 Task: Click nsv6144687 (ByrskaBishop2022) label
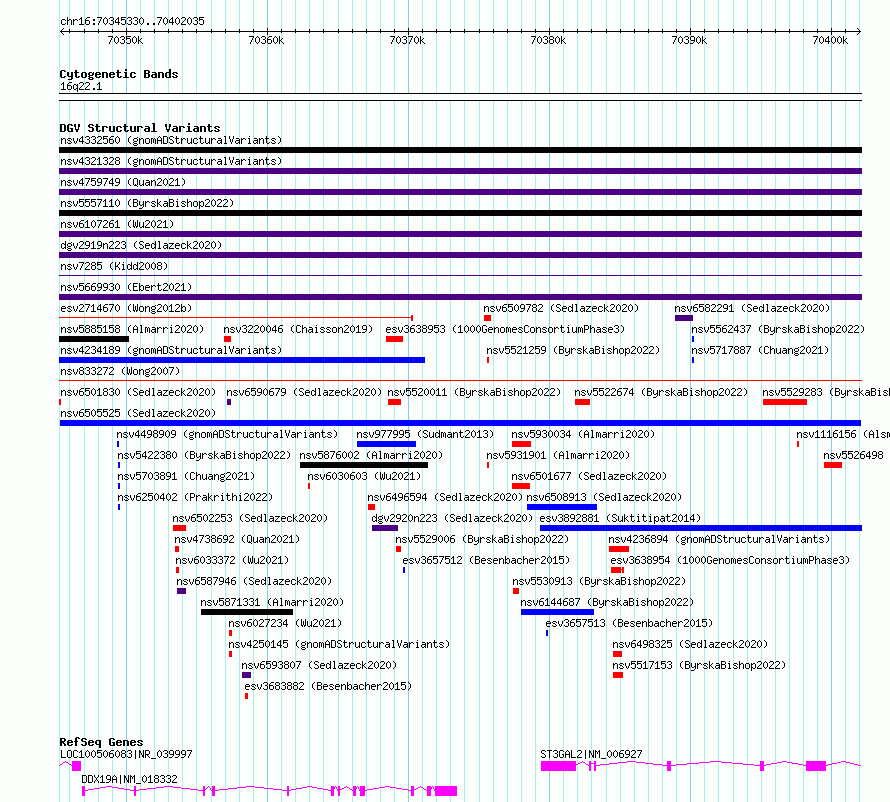tap(607, 602)
